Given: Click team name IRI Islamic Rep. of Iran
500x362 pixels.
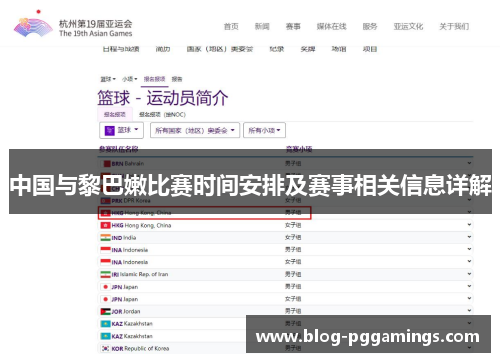Looking at the screenshot, I should [140, 274].
